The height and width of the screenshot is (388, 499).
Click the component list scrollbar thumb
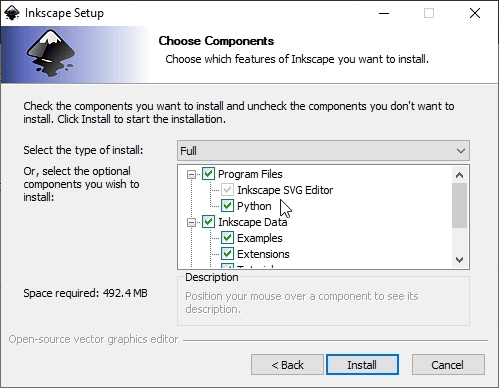(x=460, y=205)
